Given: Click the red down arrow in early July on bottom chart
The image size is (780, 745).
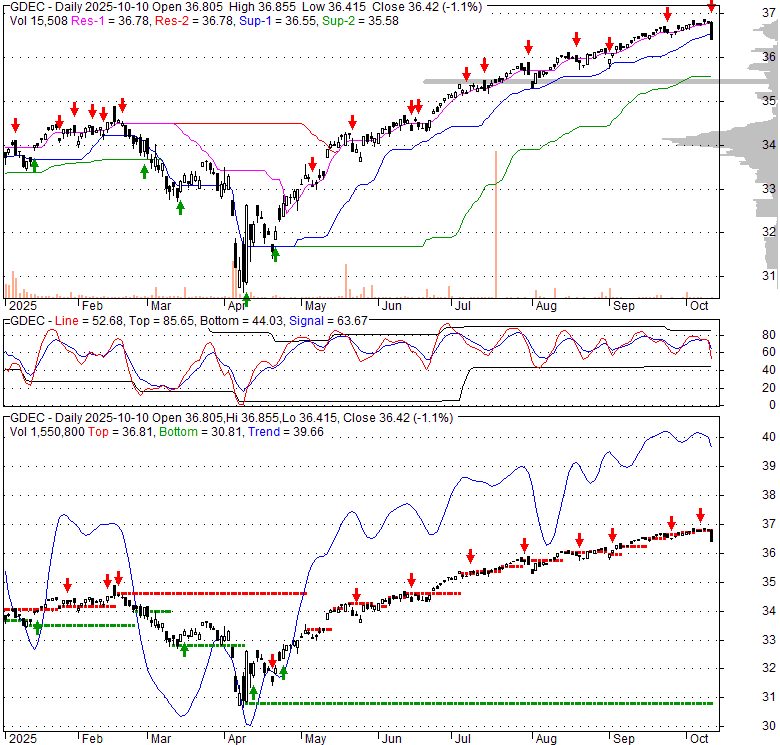Looking at the screenshot, I should (x=469, y=557).
